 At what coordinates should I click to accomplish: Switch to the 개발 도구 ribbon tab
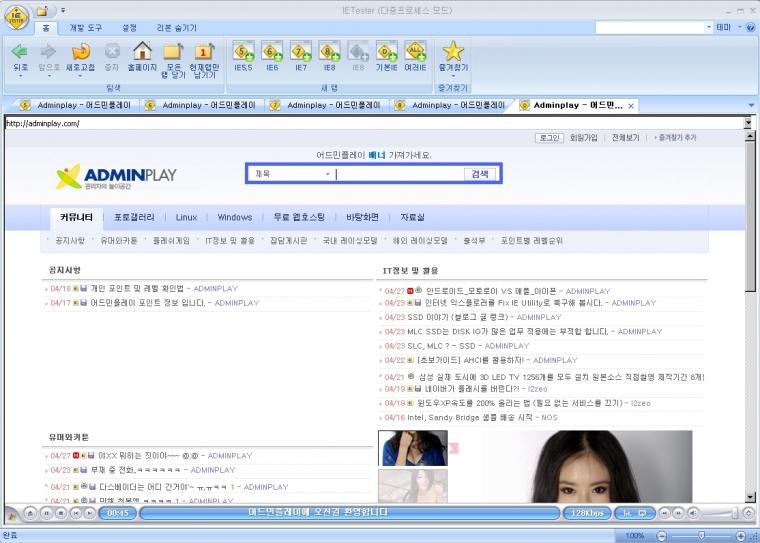pyautogui.click(x=88, y=26)
